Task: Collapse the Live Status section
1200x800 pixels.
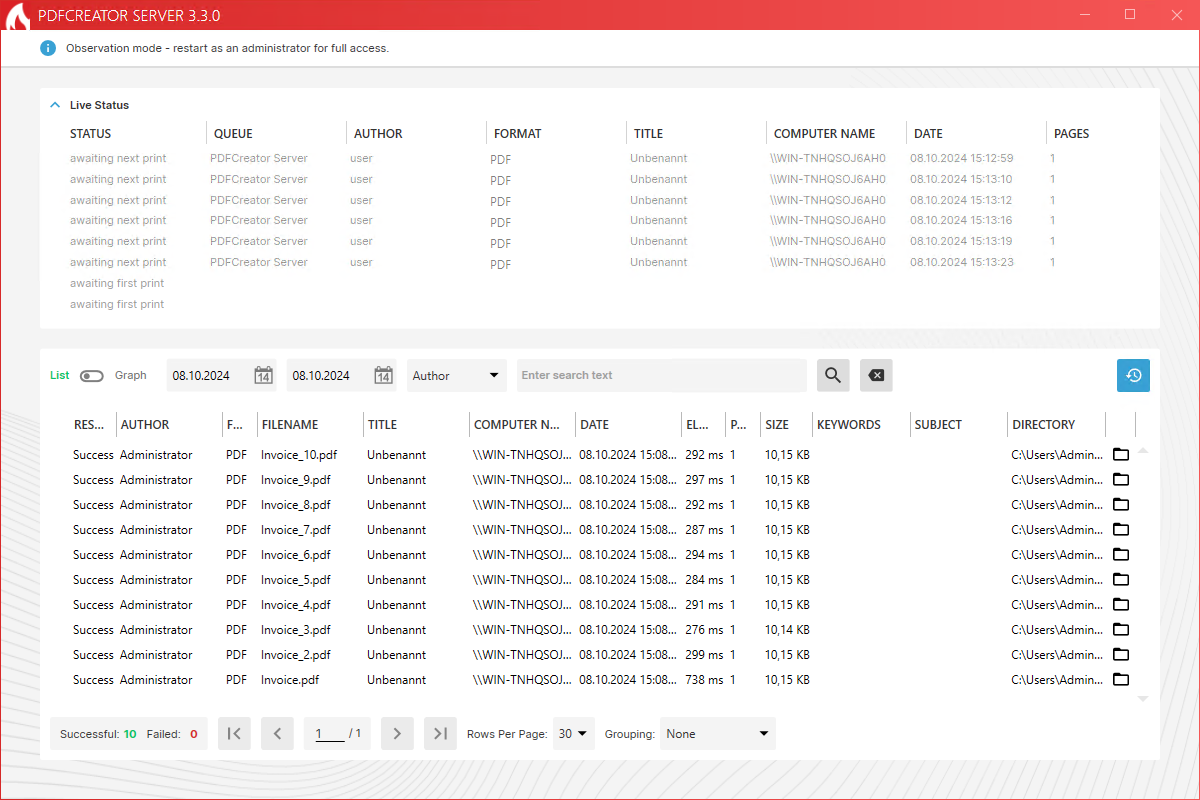Action: tap(56, 105)
